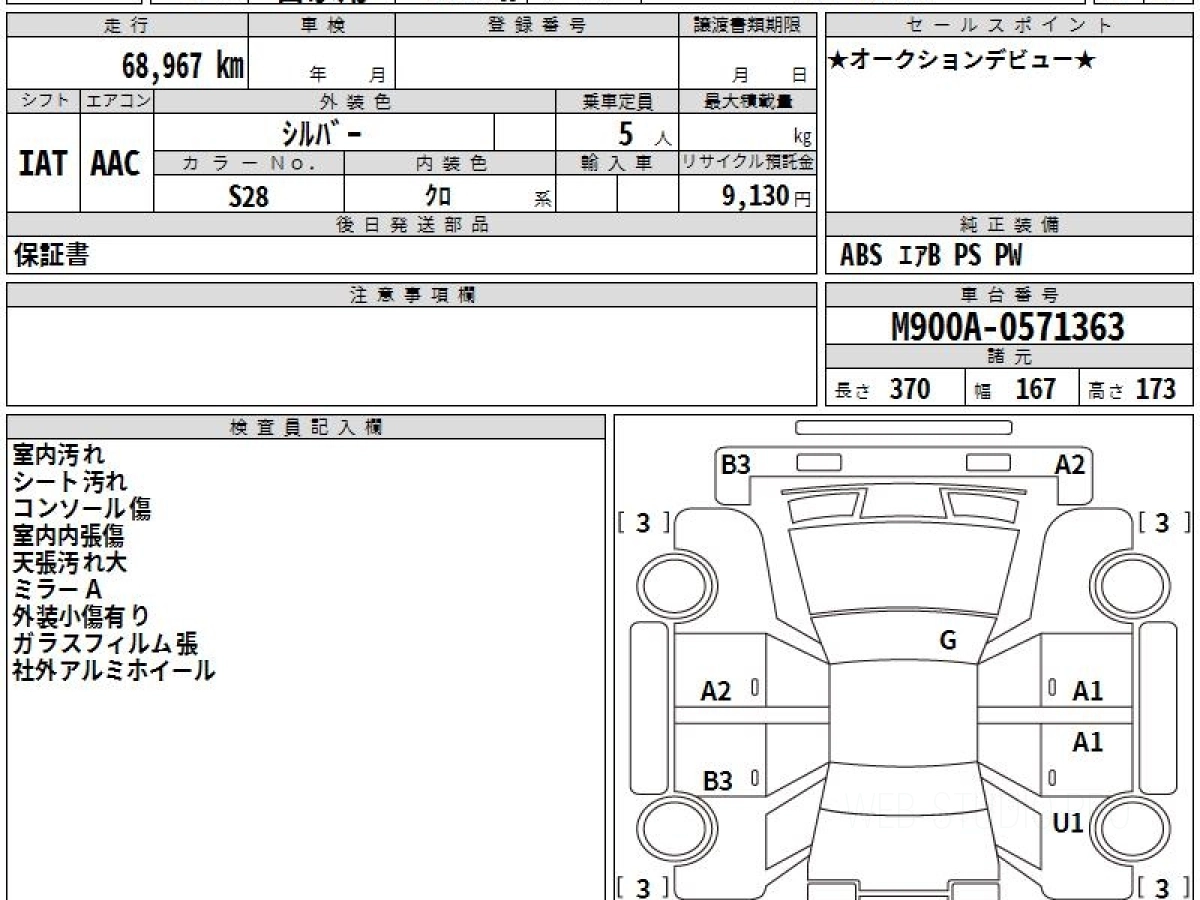Select the U1 damage mark
This screenshot has height=900, width=1200.
(x=1069, y=823)
